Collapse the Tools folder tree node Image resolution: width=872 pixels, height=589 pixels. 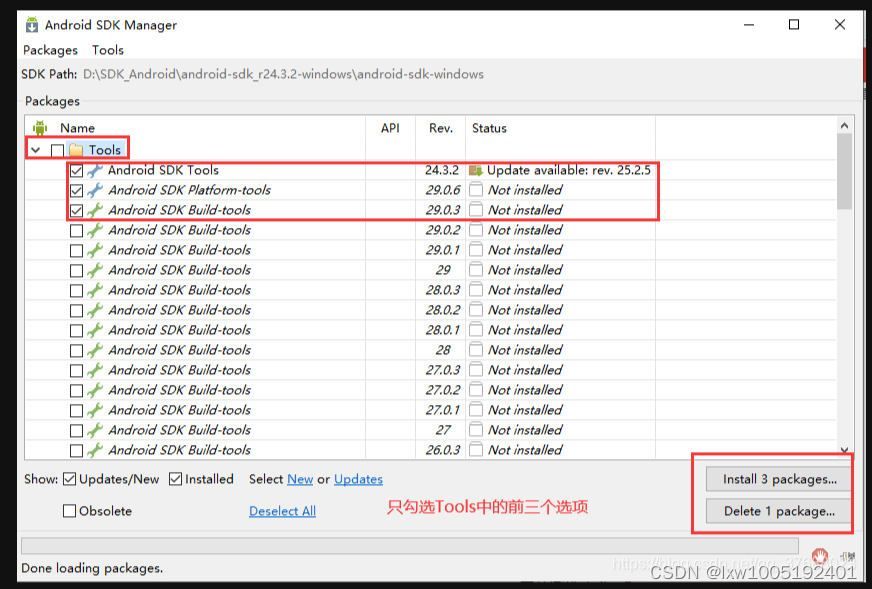point(36,150)
